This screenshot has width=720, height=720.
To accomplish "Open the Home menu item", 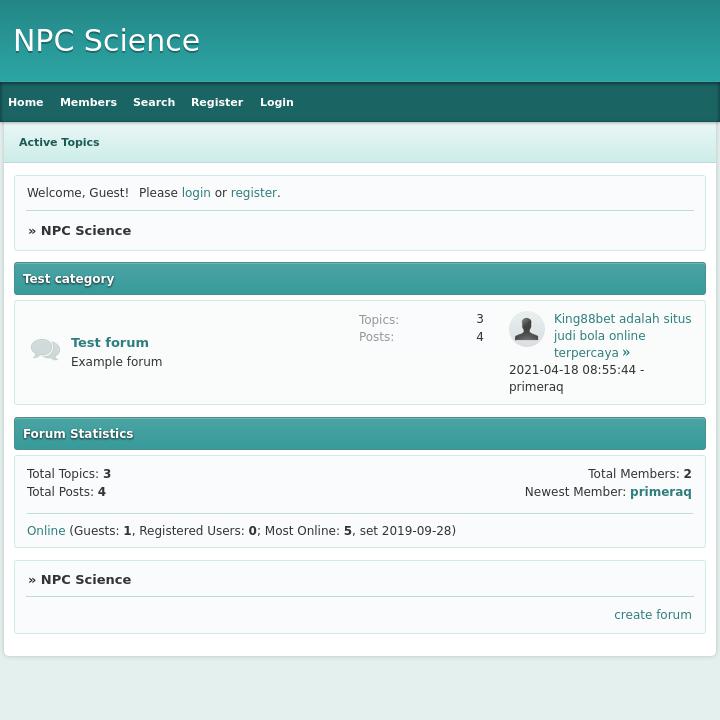I will [26, 102].
